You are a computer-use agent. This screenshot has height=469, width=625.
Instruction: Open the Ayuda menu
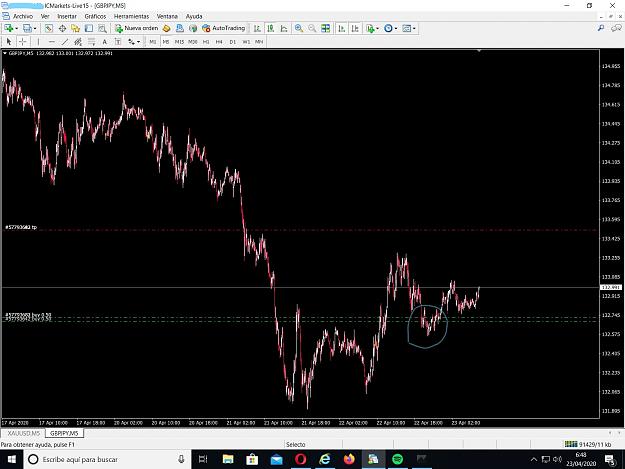[194, 16]
